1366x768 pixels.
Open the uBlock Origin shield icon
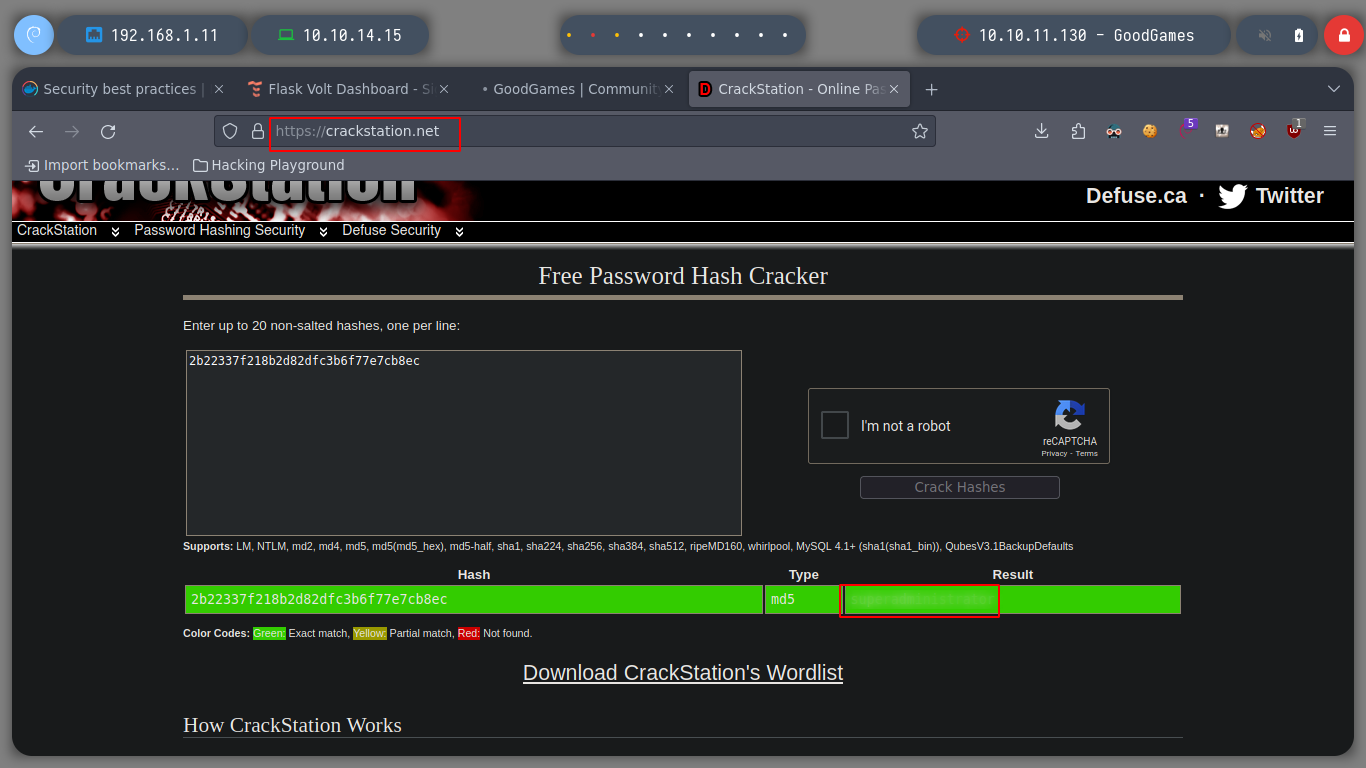1294,130
